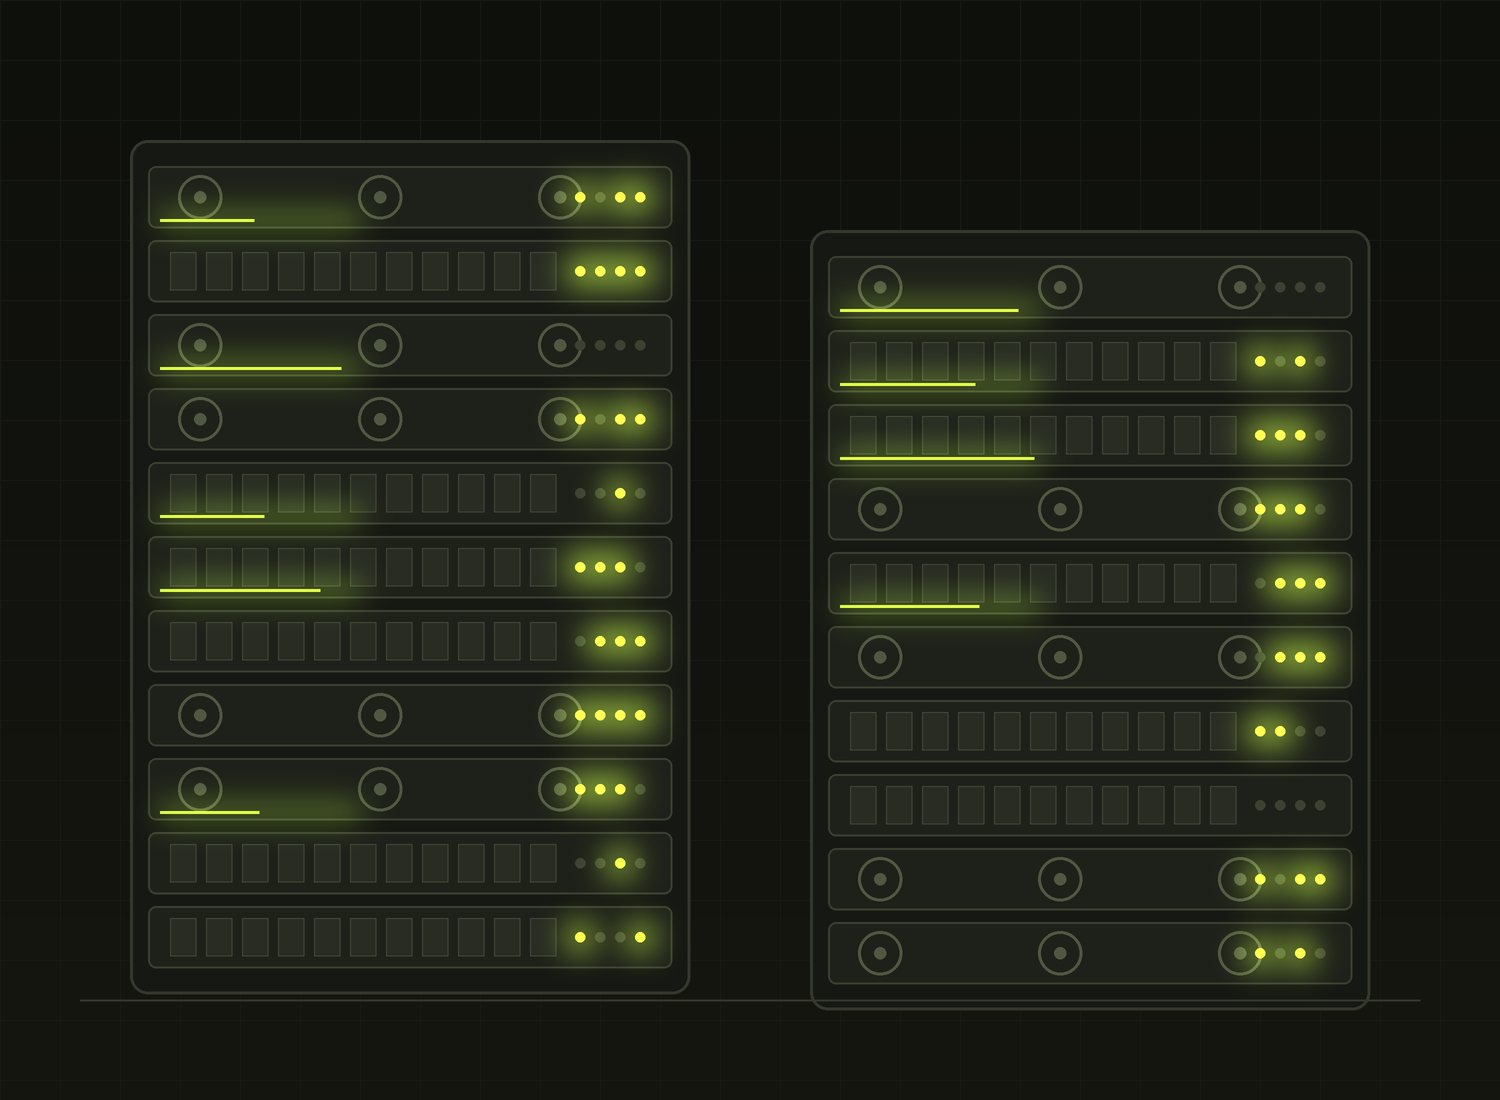Select first drive slot in left rack's second unit
The width and height of the screenshot is (1500, 1100).
183,271
